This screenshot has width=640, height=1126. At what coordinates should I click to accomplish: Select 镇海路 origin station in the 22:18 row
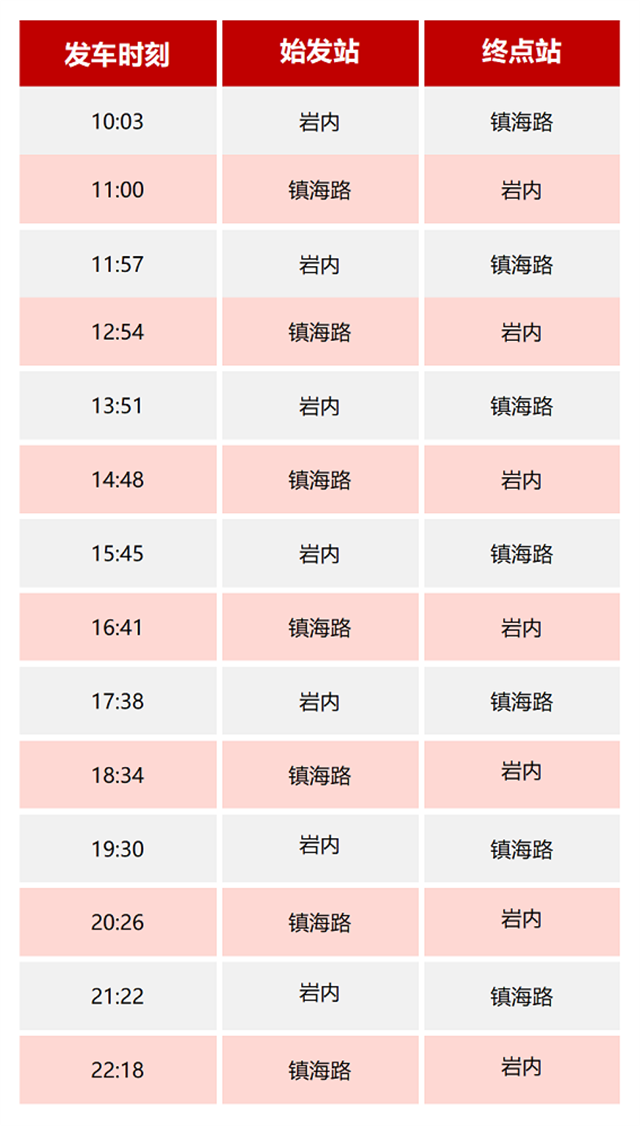pyautogui.click(x=320, y=1070)
